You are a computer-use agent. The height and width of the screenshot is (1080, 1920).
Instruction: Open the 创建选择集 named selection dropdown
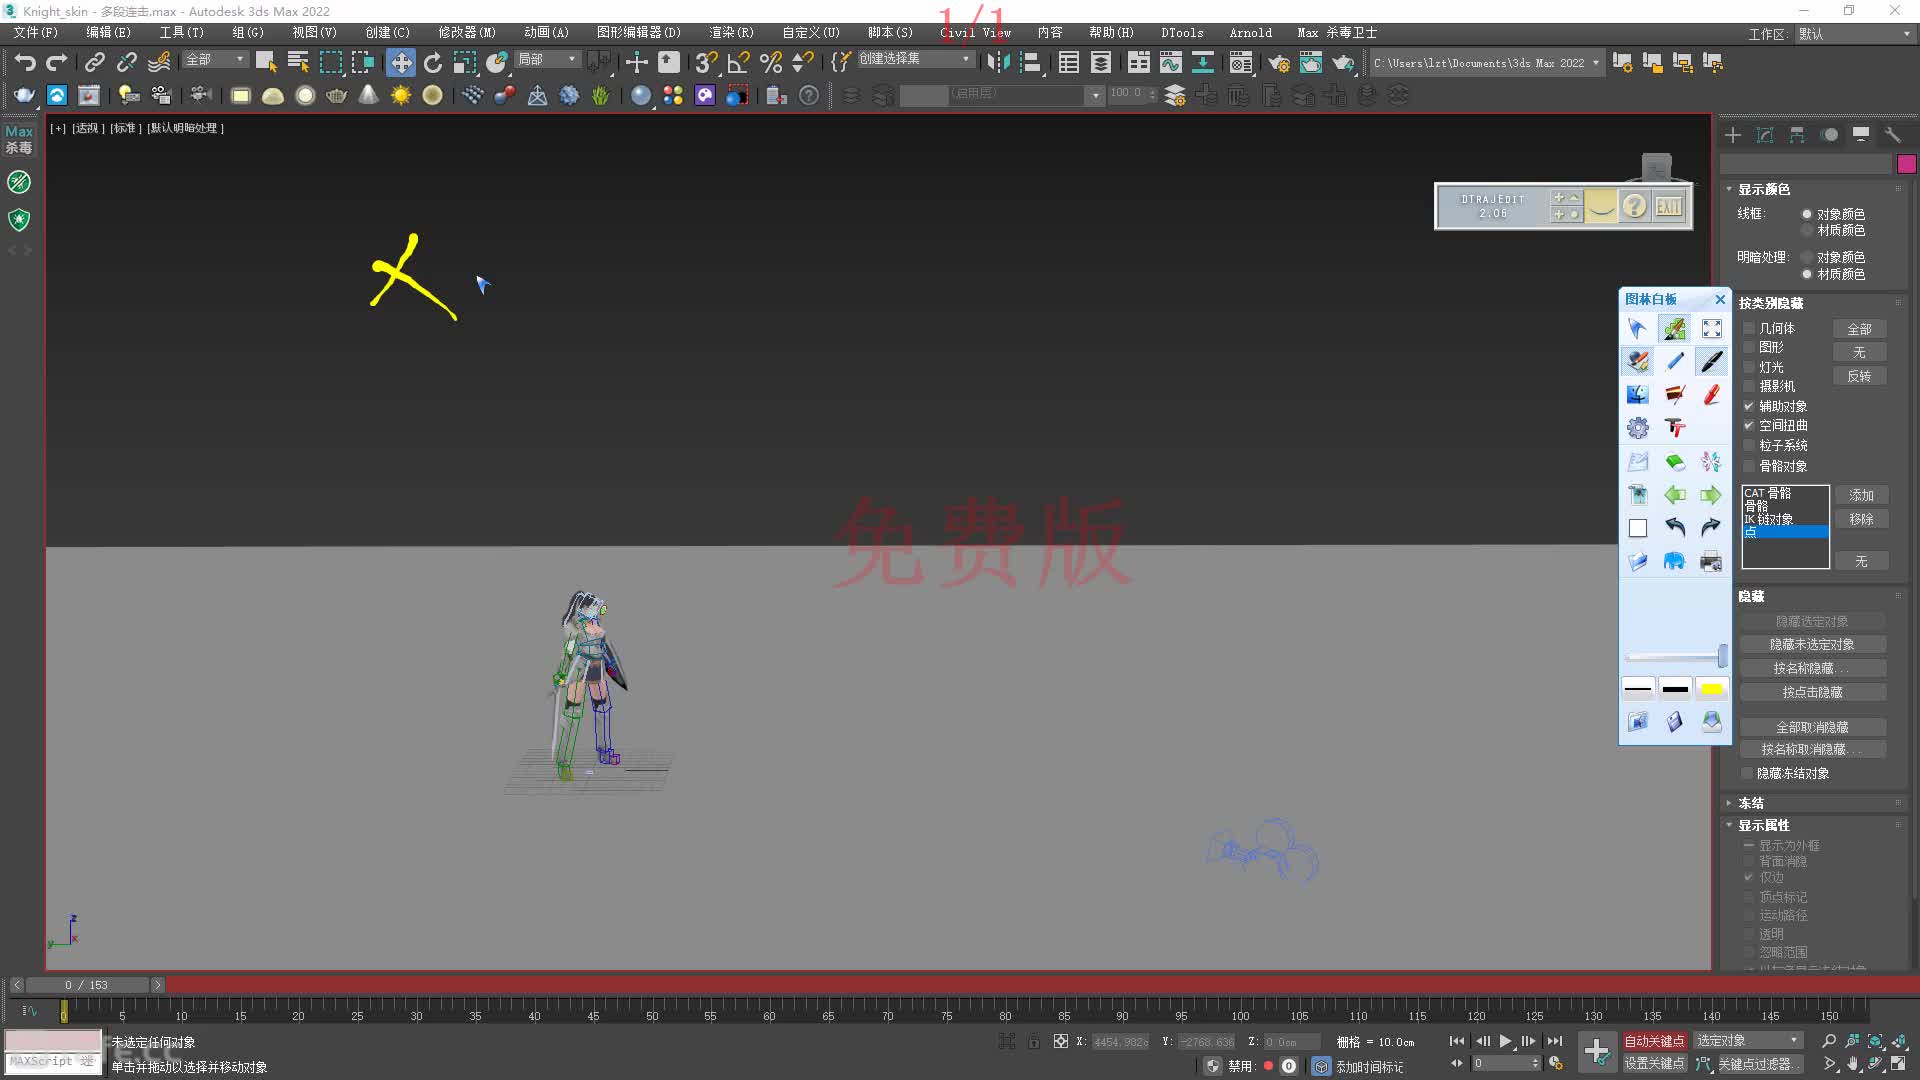[915, 59]
